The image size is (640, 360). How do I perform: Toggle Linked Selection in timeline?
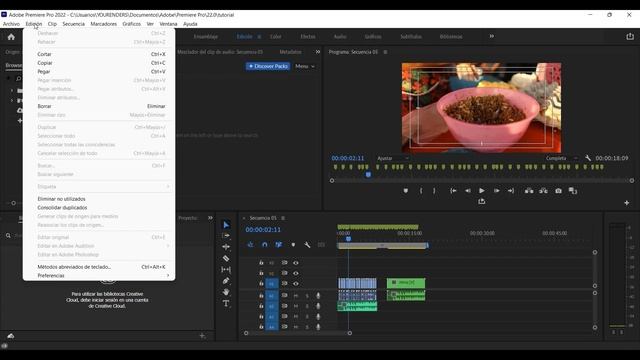click(x=279, y=244)
